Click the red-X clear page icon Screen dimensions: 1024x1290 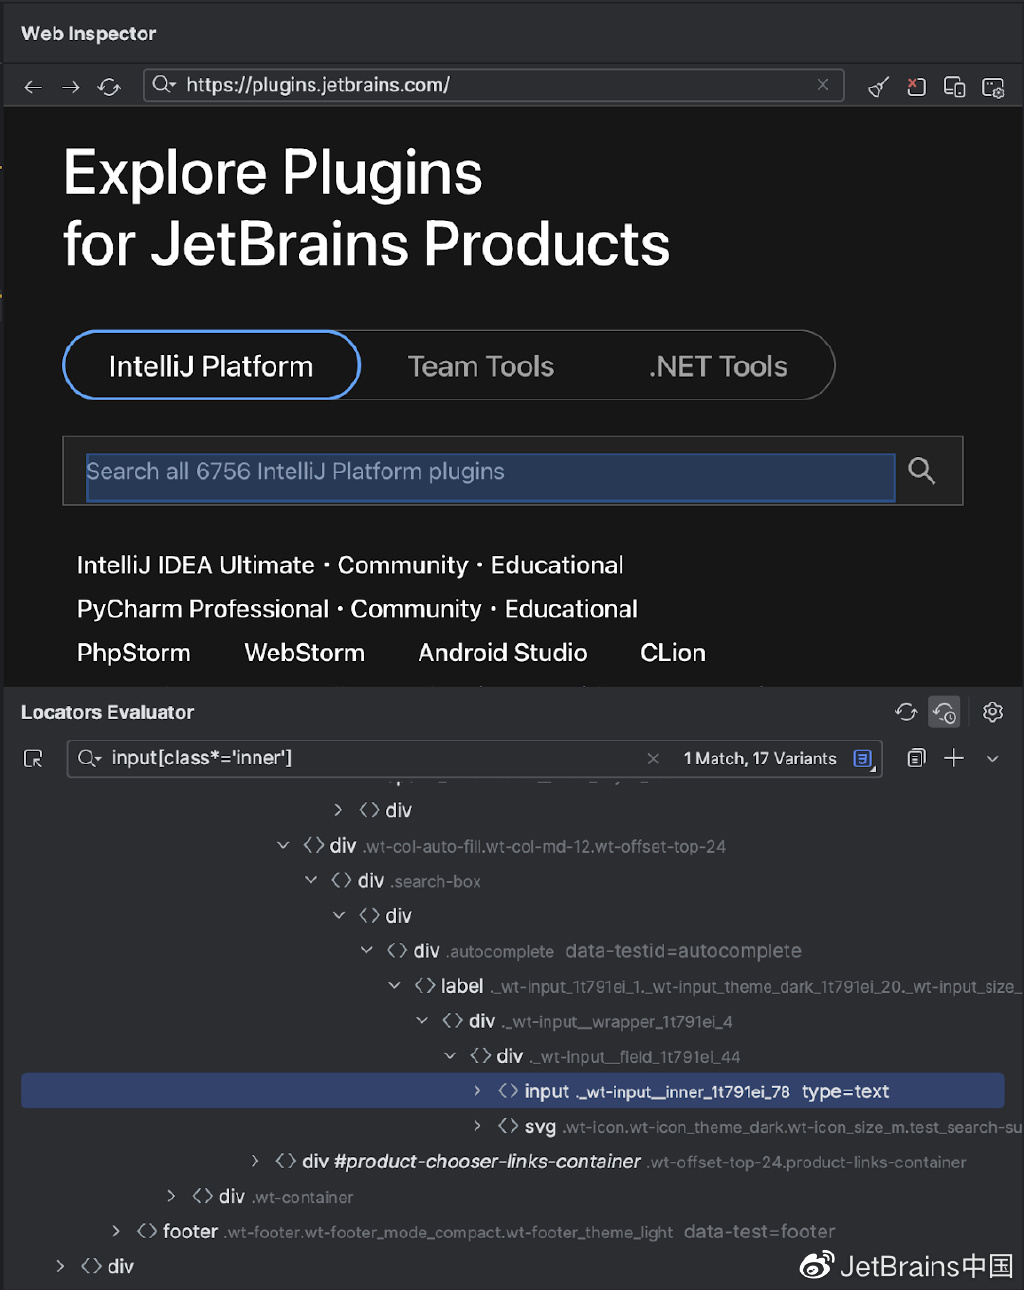(916, 87)
